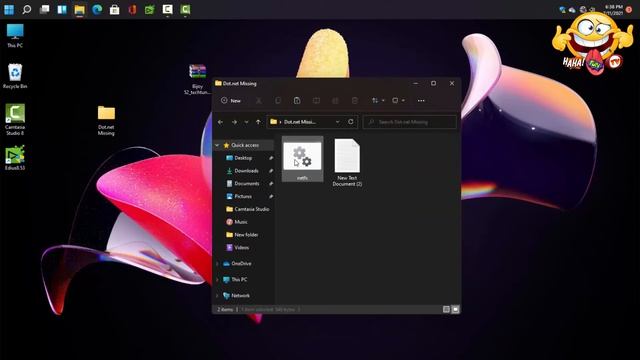Click the Copy icon in Explorer toolbar

point(278,100)
